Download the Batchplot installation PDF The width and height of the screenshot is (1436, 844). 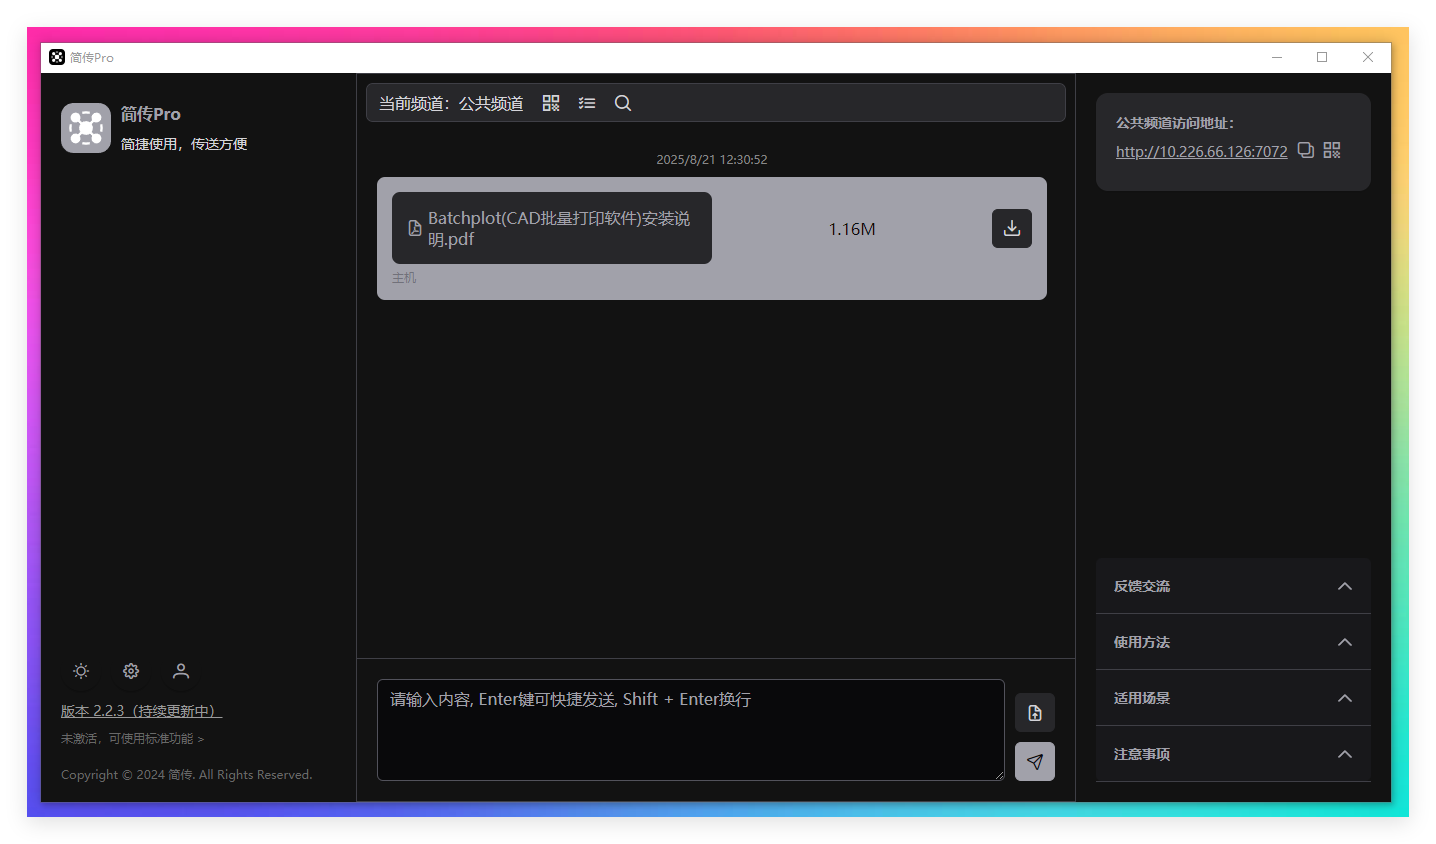(1012, 228)
